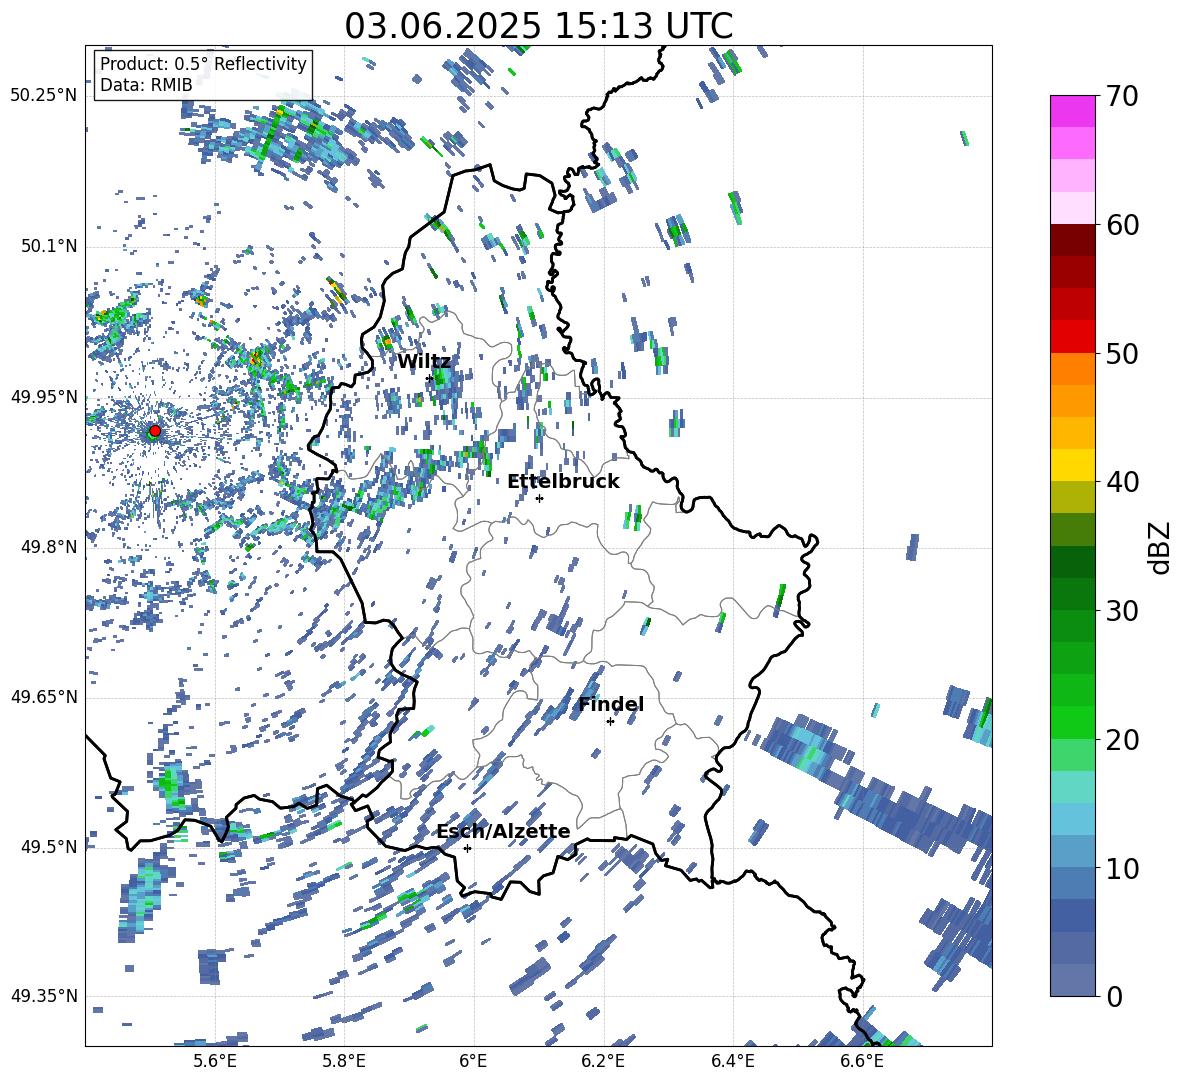The height and width of the screenshot is (1081, 1184).
Task: Click the 5.8°E longitude label
Action: pyautogui.click(x=344, y=1061)
